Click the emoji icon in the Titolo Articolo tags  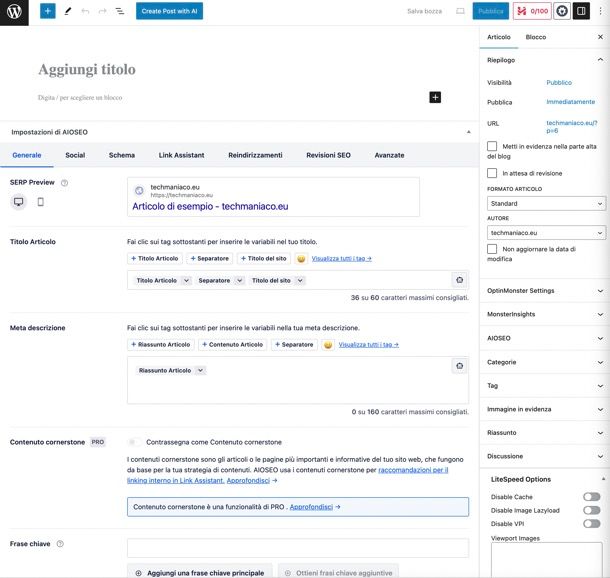click(301, 258)
